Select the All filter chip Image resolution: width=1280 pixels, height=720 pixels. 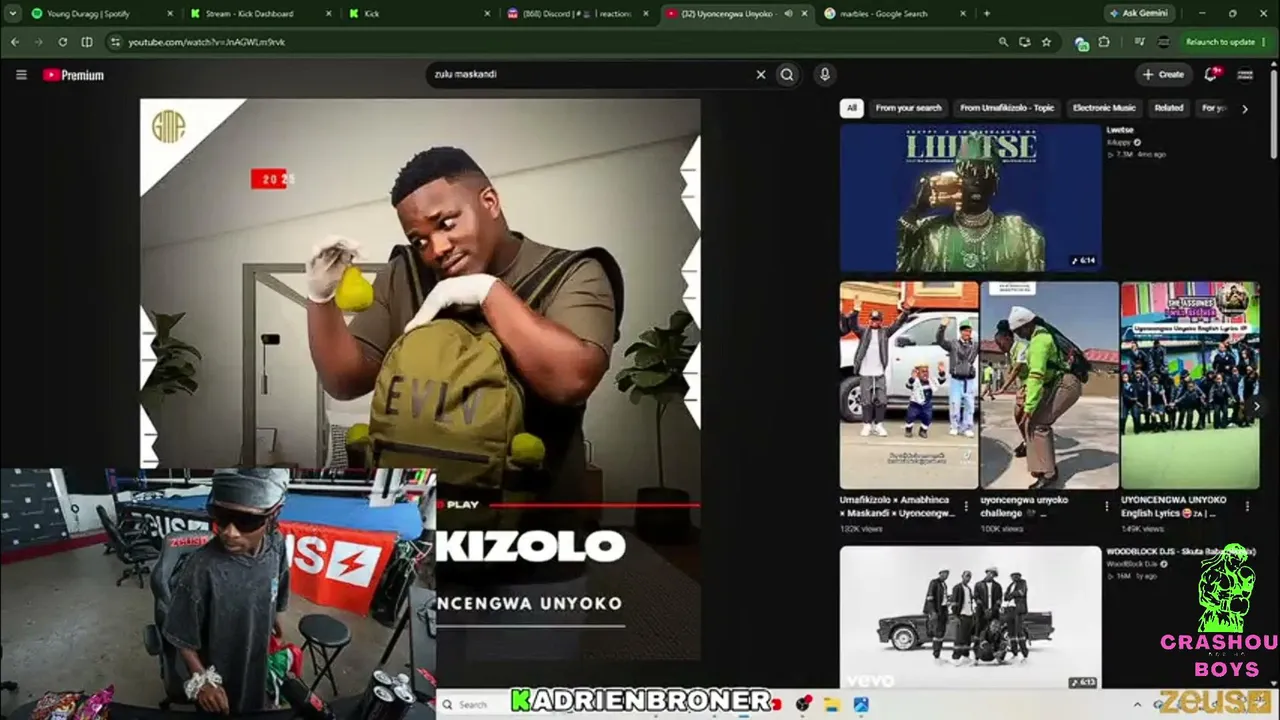click(852, 108)
